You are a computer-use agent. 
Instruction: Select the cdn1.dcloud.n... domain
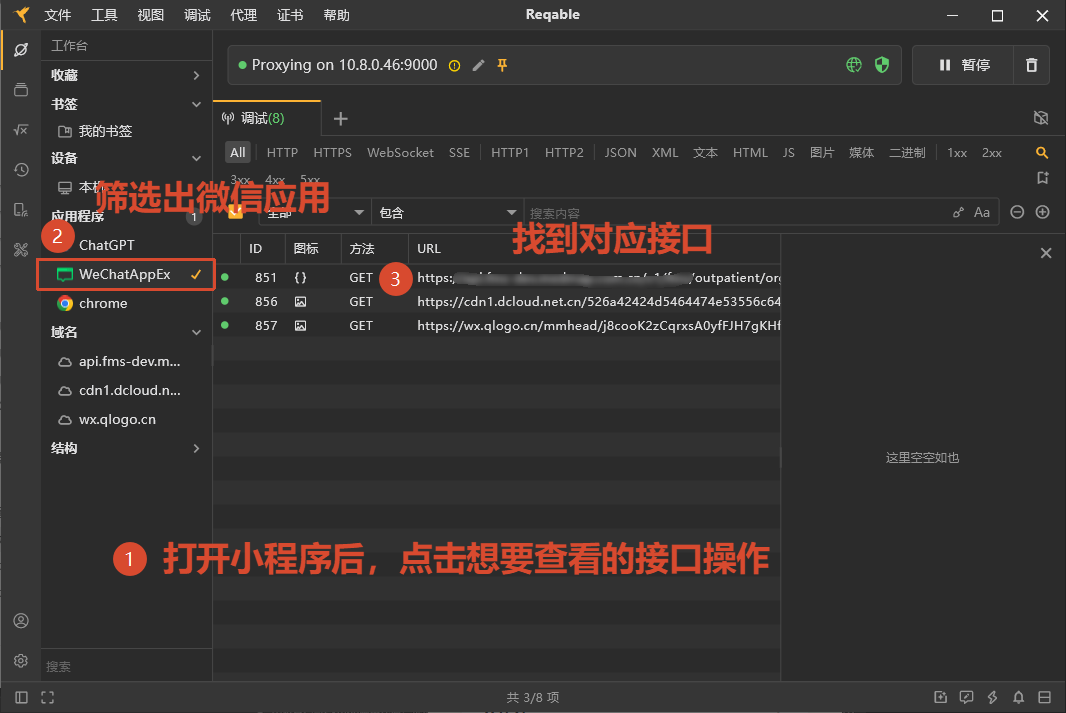tap(126, 390)
